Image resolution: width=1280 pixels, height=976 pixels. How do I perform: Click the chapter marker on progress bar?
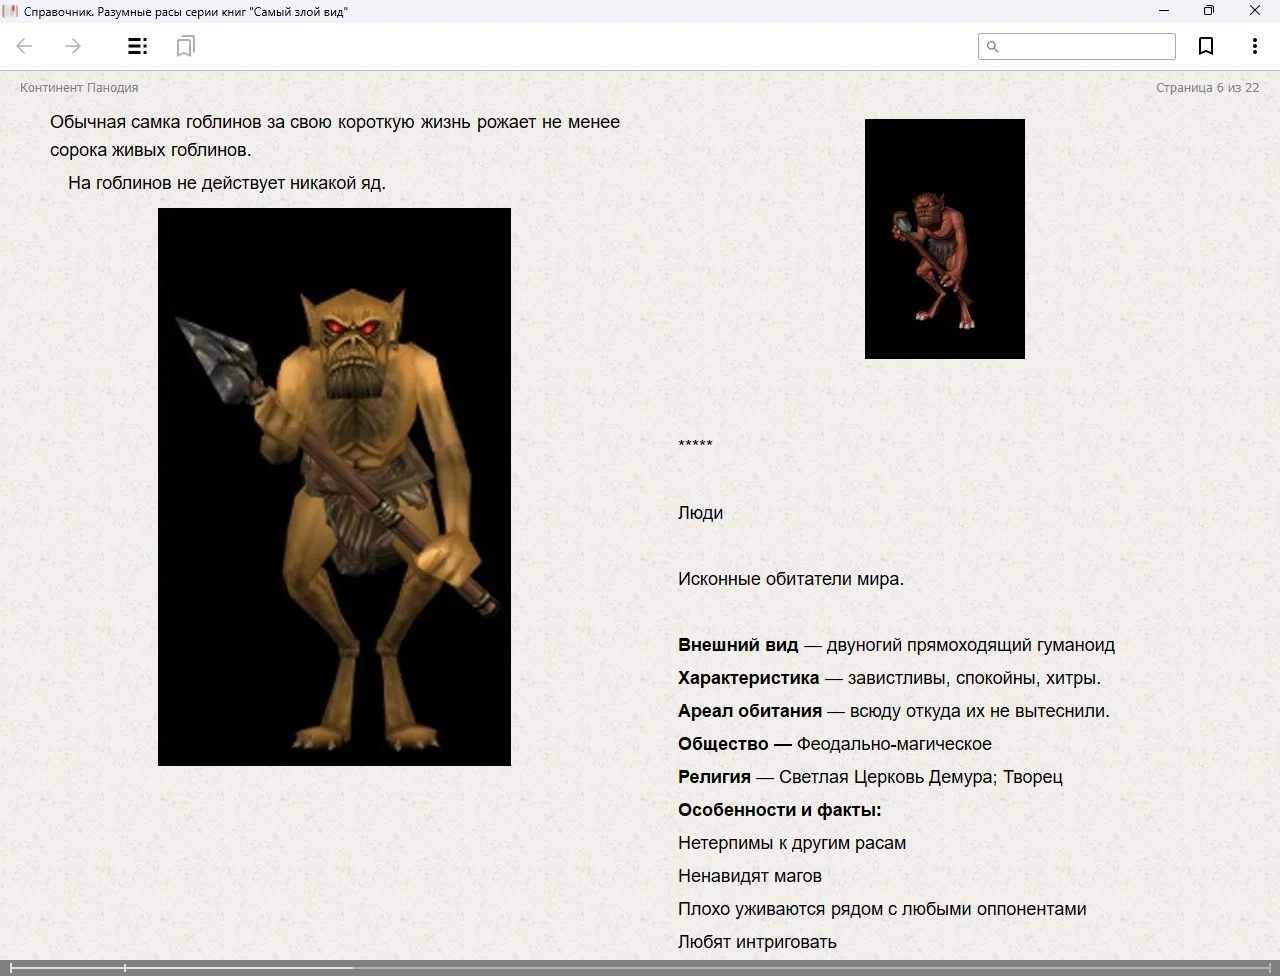pos(125,967)
